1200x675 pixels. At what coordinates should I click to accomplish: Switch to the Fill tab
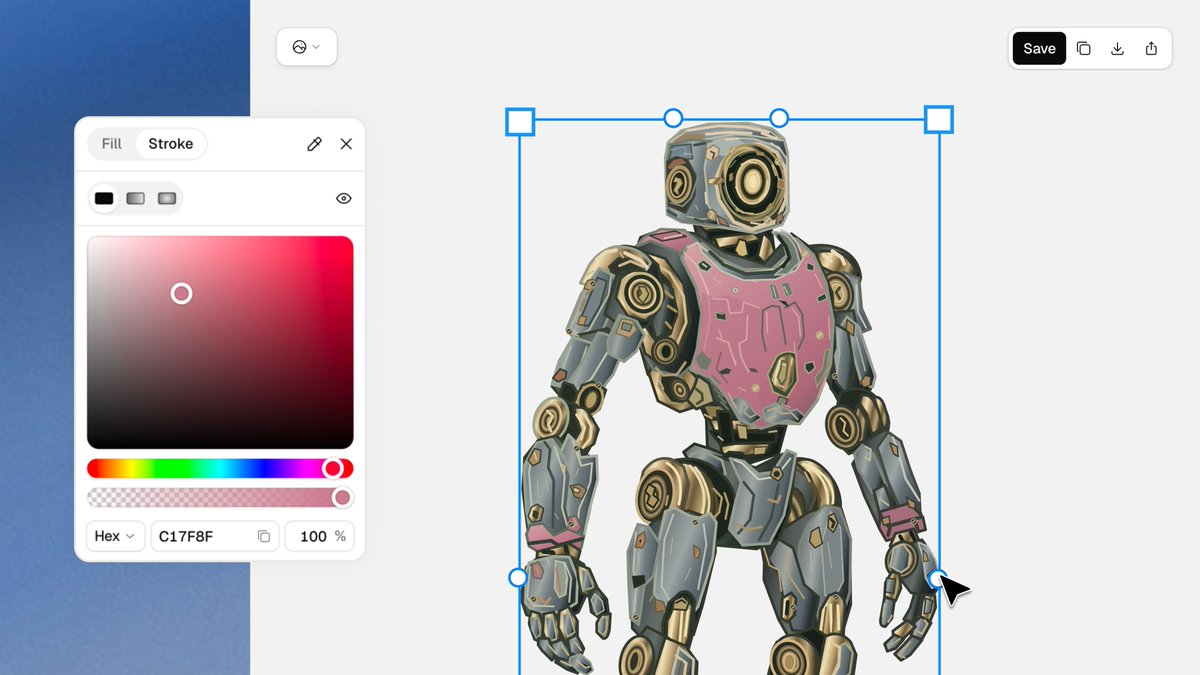pos(112,144)
